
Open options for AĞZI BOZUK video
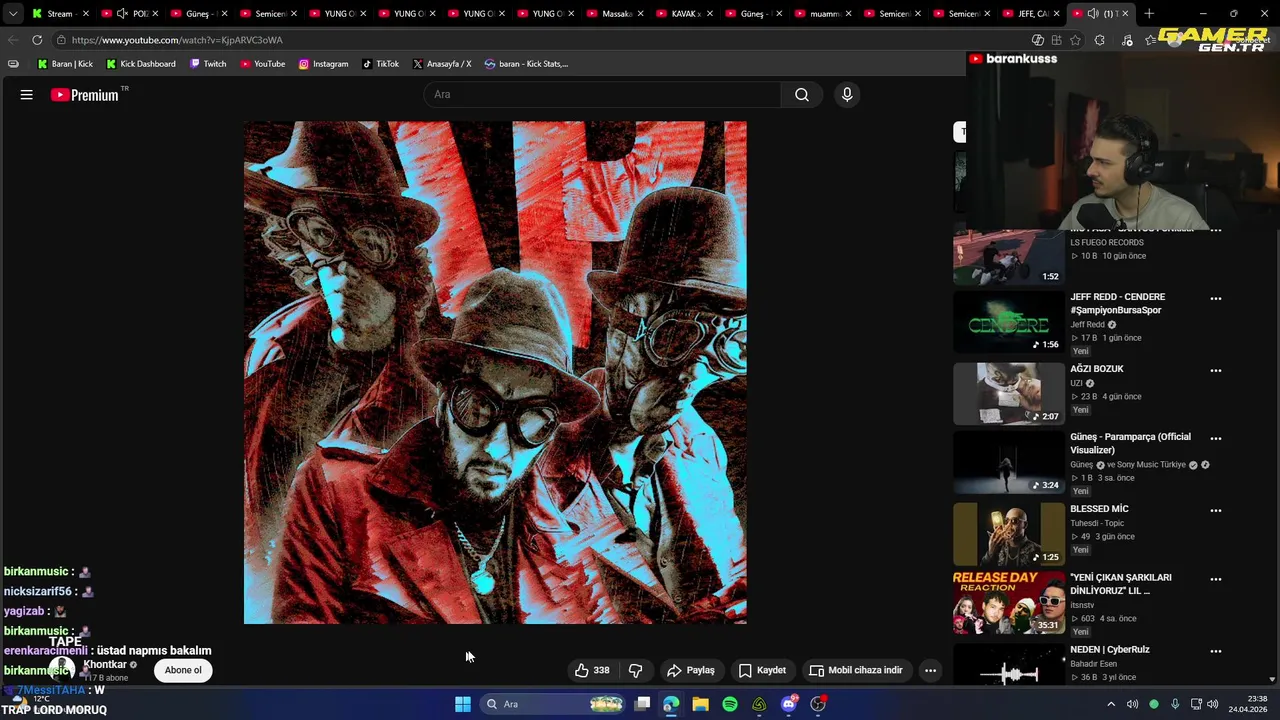[1216, 370]
